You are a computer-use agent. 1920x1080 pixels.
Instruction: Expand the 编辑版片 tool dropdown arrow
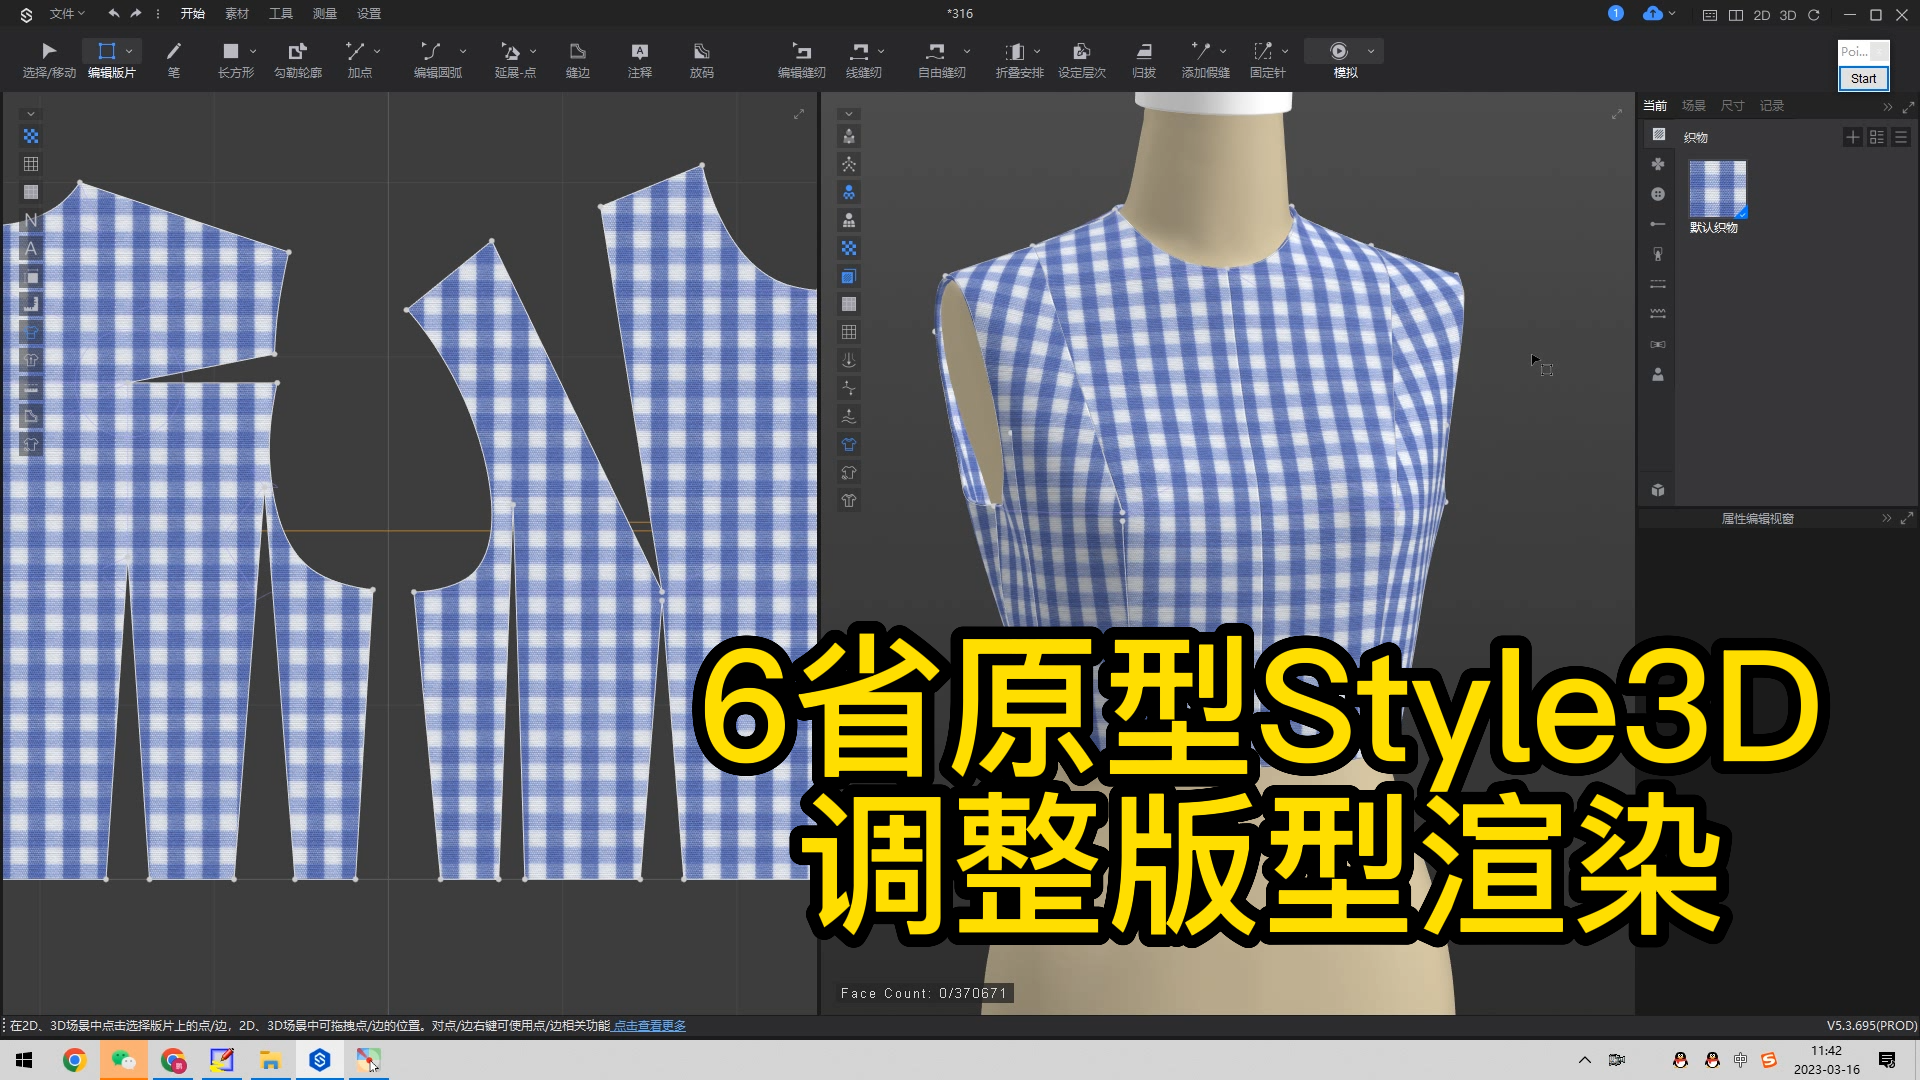point(129,51)
